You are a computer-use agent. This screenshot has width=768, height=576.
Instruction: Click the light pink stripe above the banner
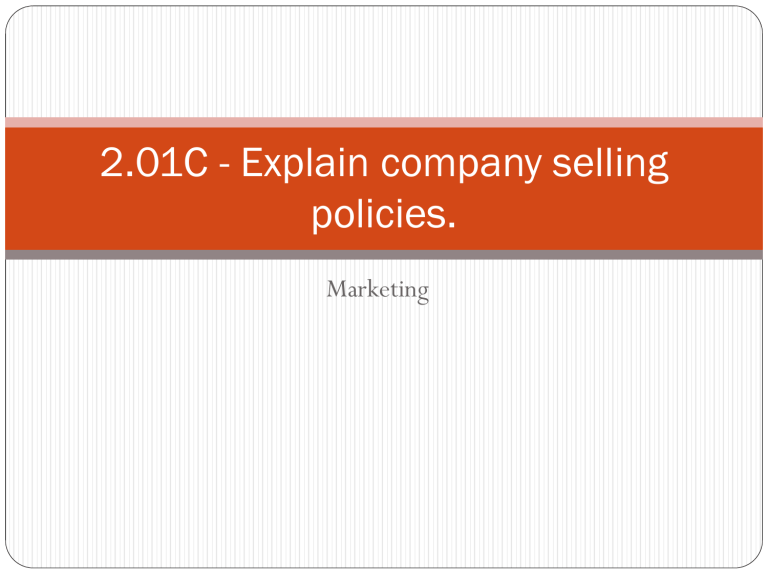point(384,122)
